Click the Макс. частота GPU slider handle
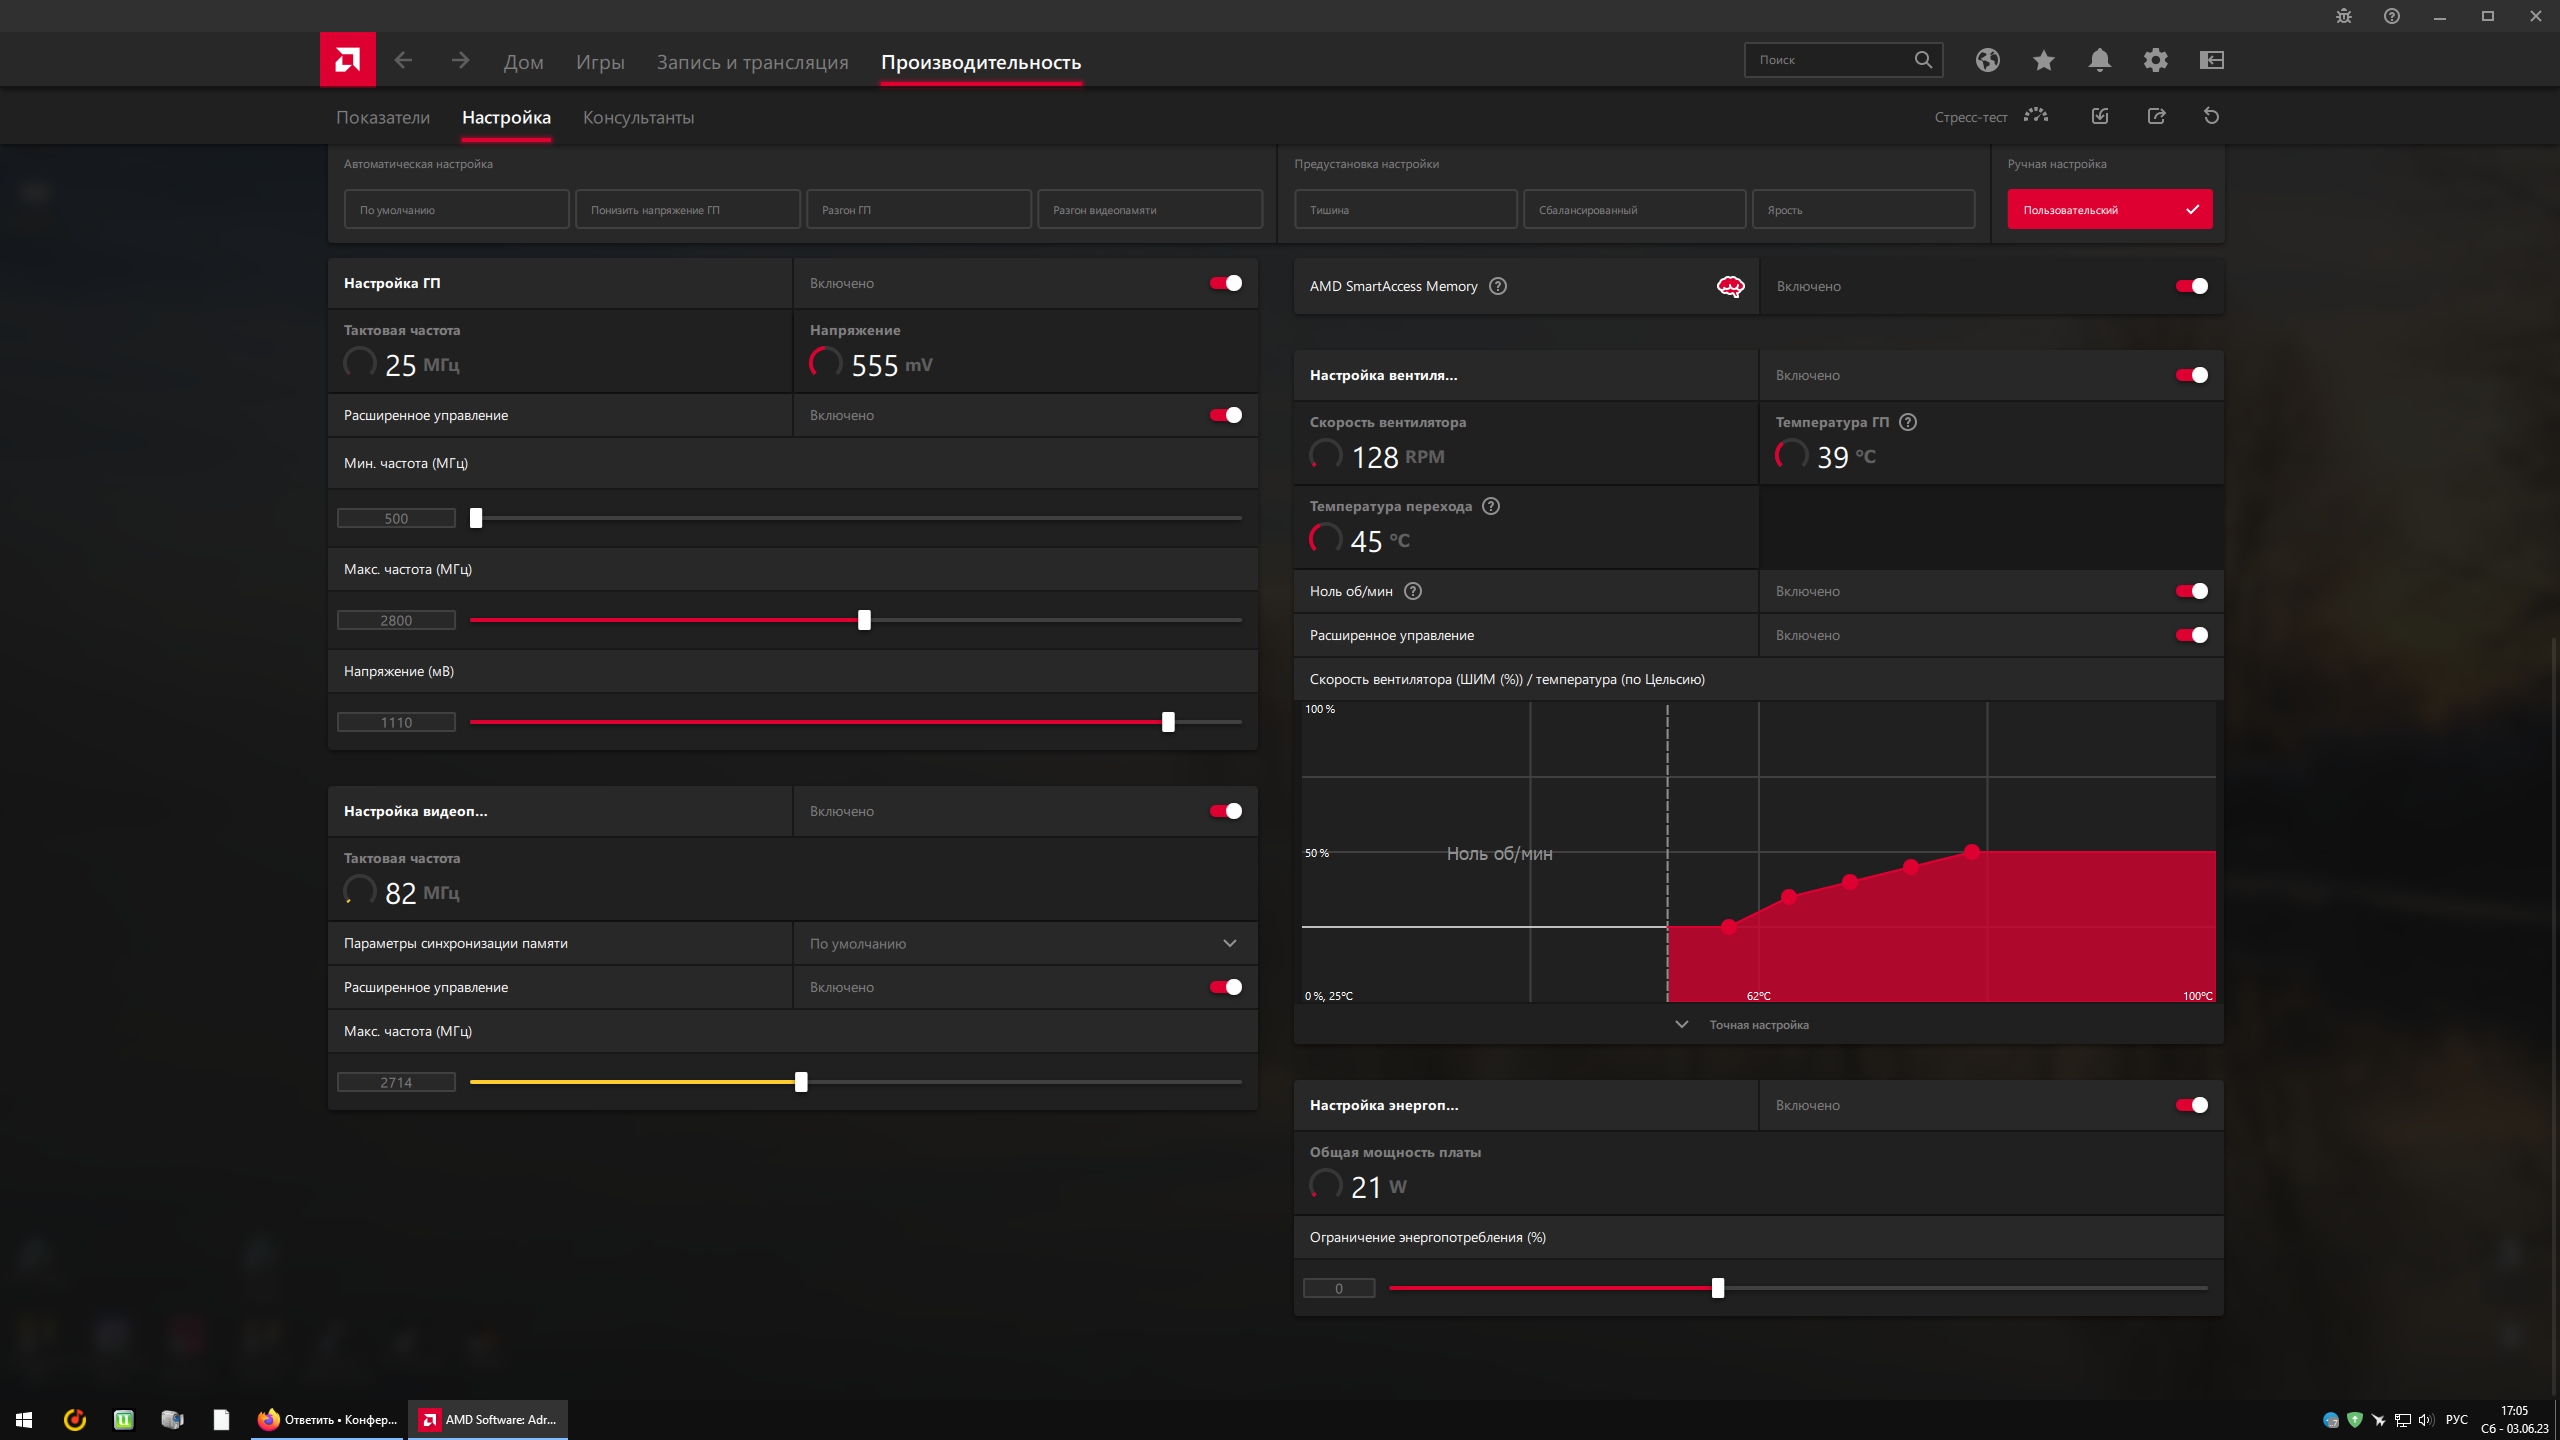Screen dimensions: 2560x1440 click(864, 620)
